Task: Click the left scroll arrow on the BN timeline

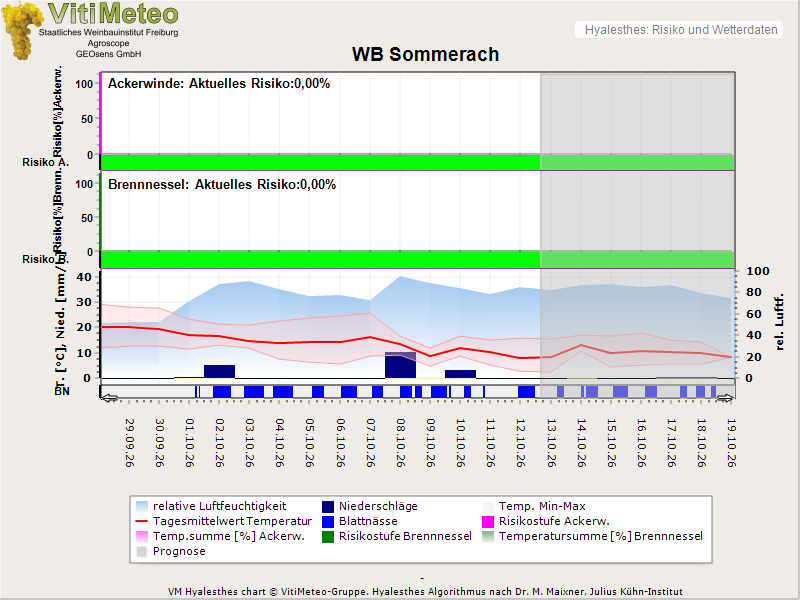Action: coord(110,397)
